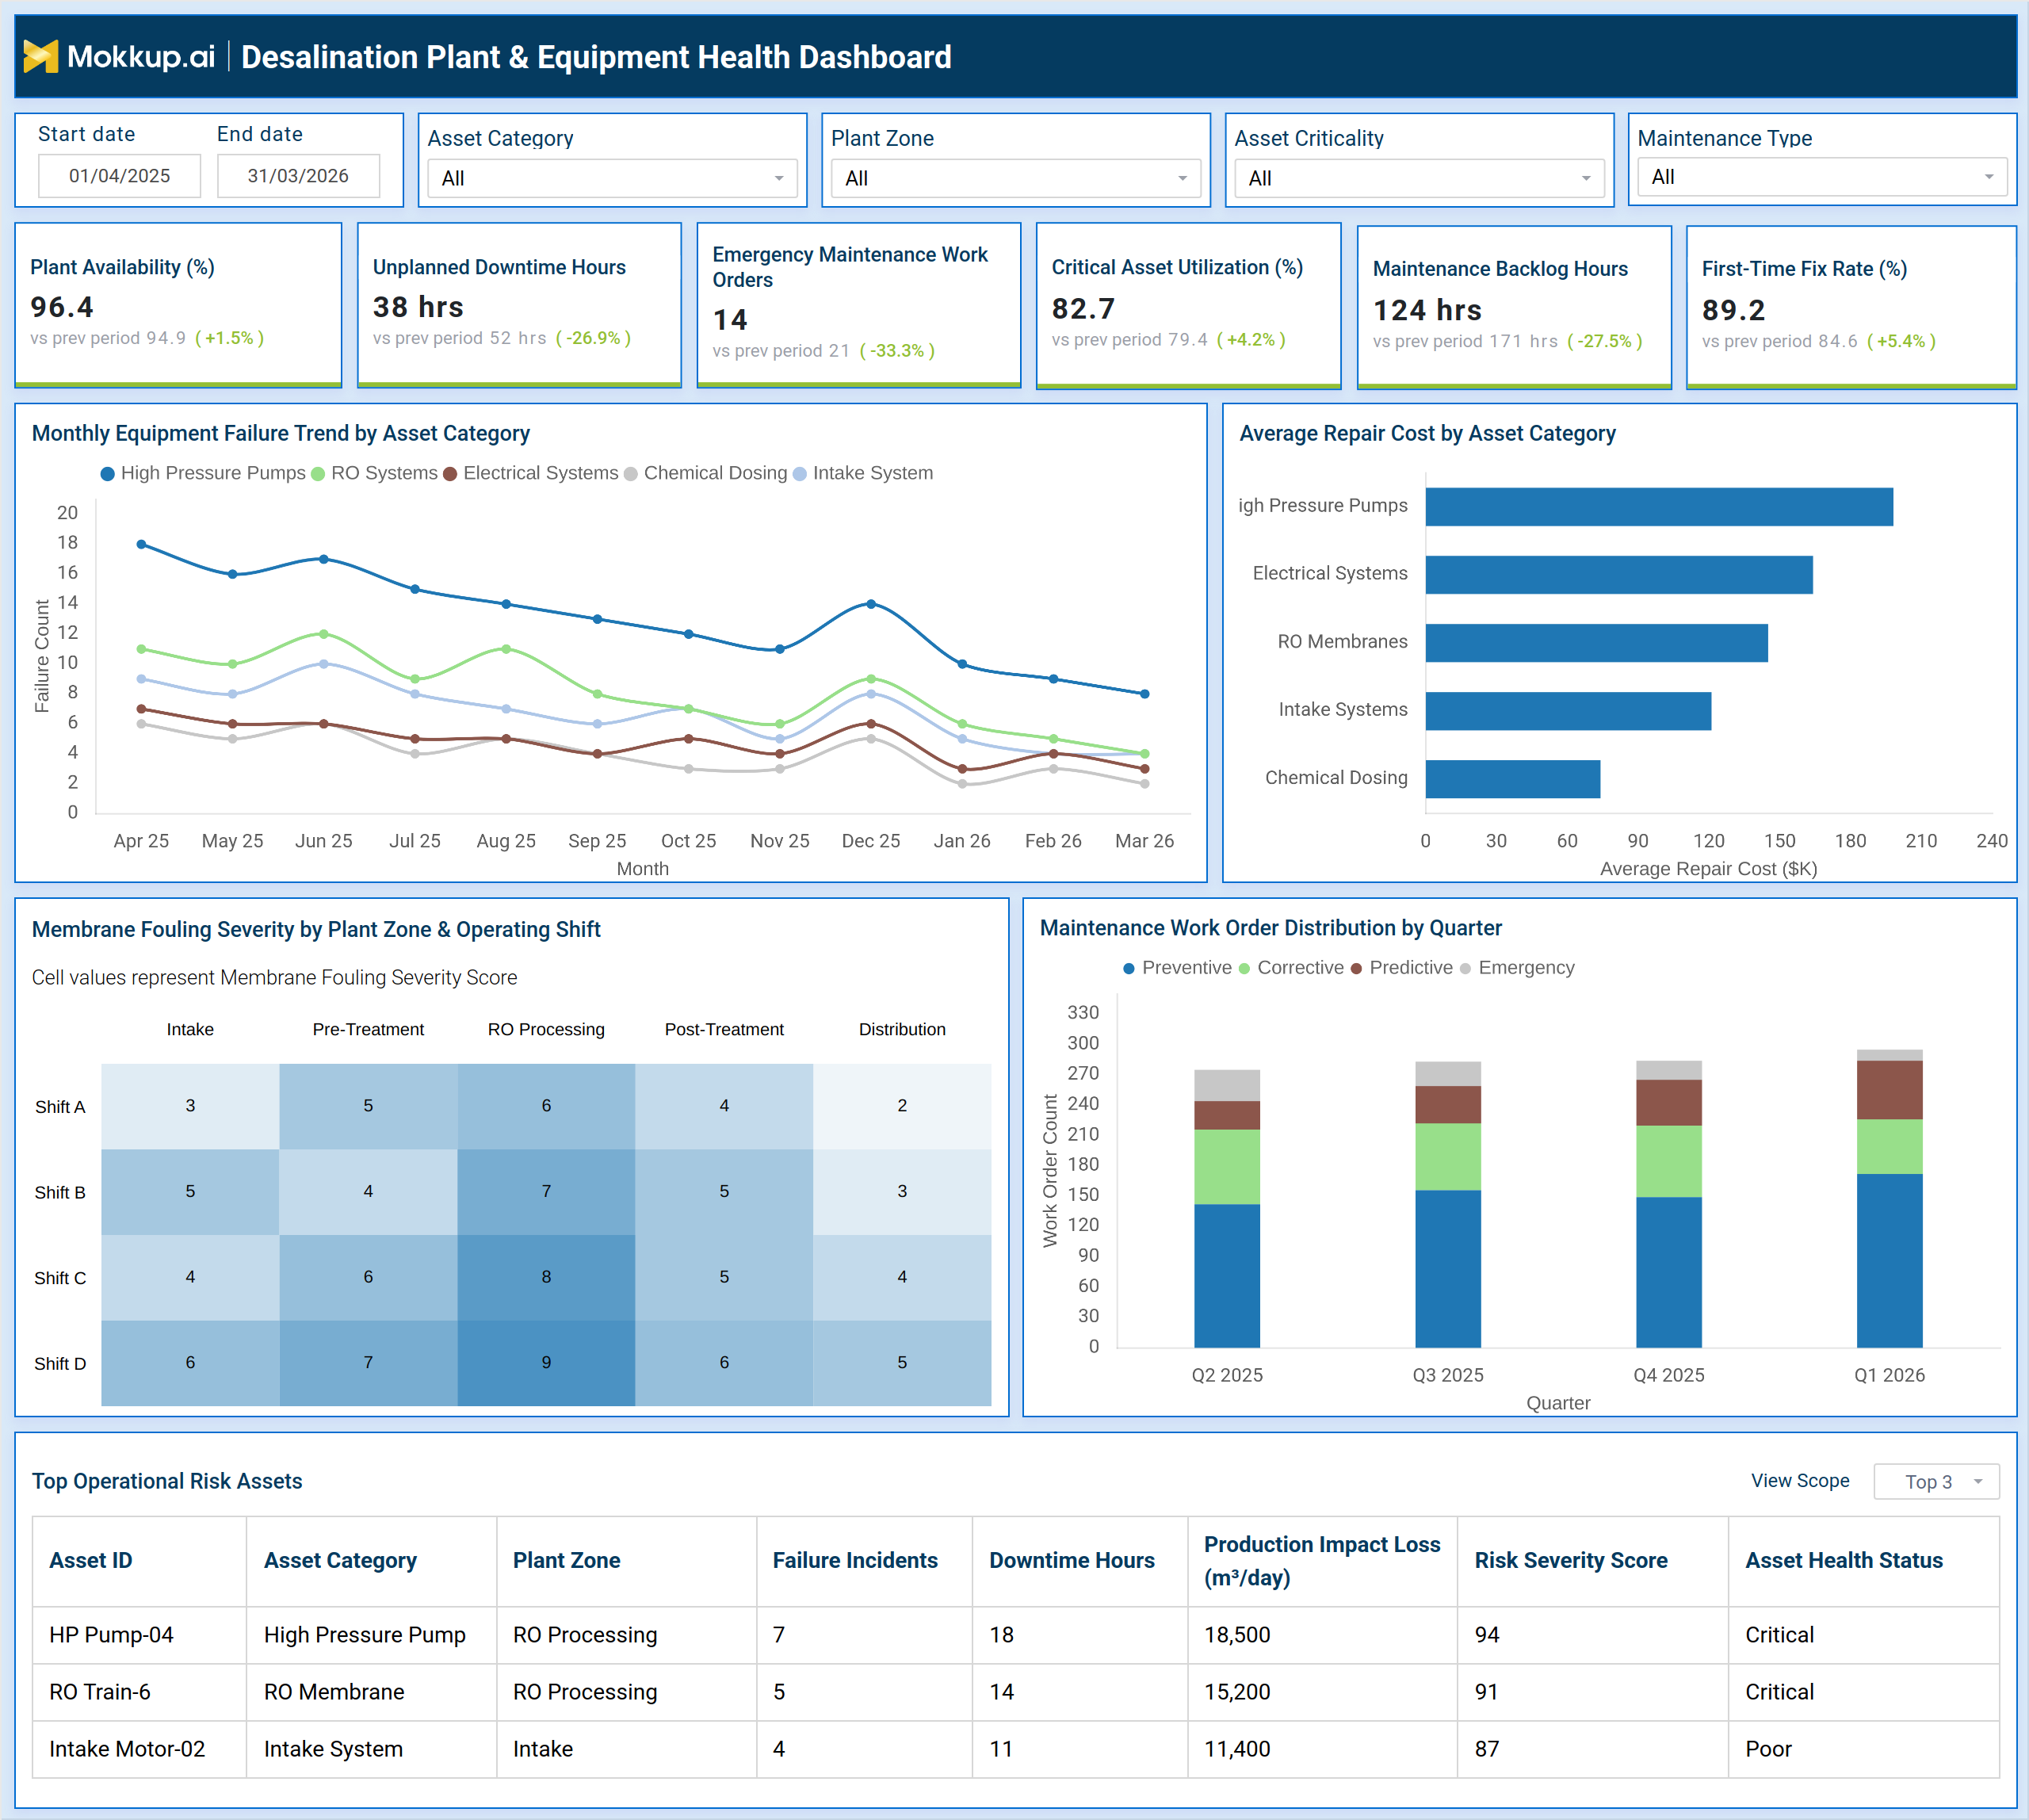Image resolution: width=2029 pixels, height=1820 pixels.
Task: Toggle RO Systems legend marker
Action: (318, 474)
